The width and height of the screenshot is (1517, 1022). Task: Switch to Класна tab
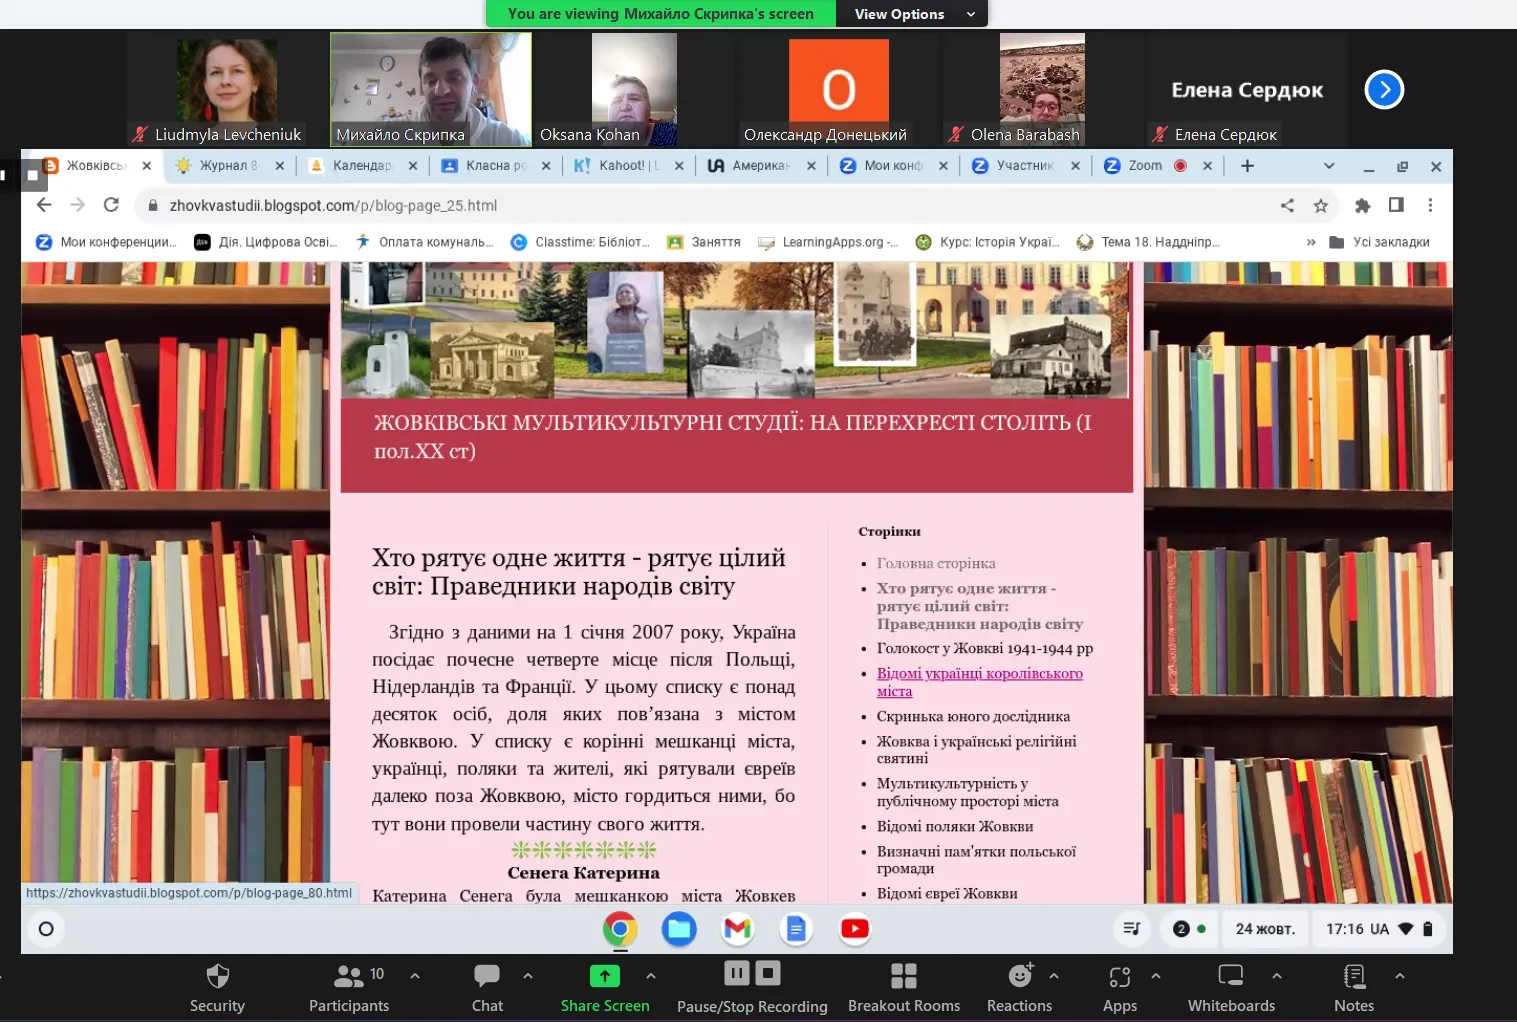(496, 166)
